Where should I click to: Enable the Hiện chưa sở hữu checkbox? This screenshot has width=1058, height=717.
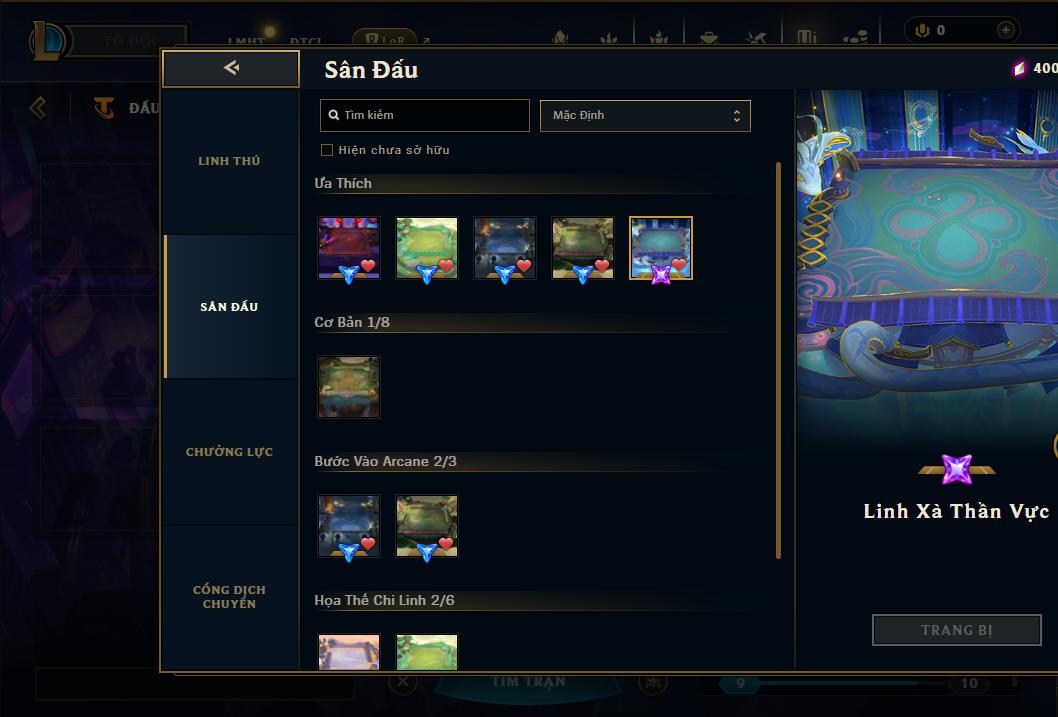click(327, 150)
